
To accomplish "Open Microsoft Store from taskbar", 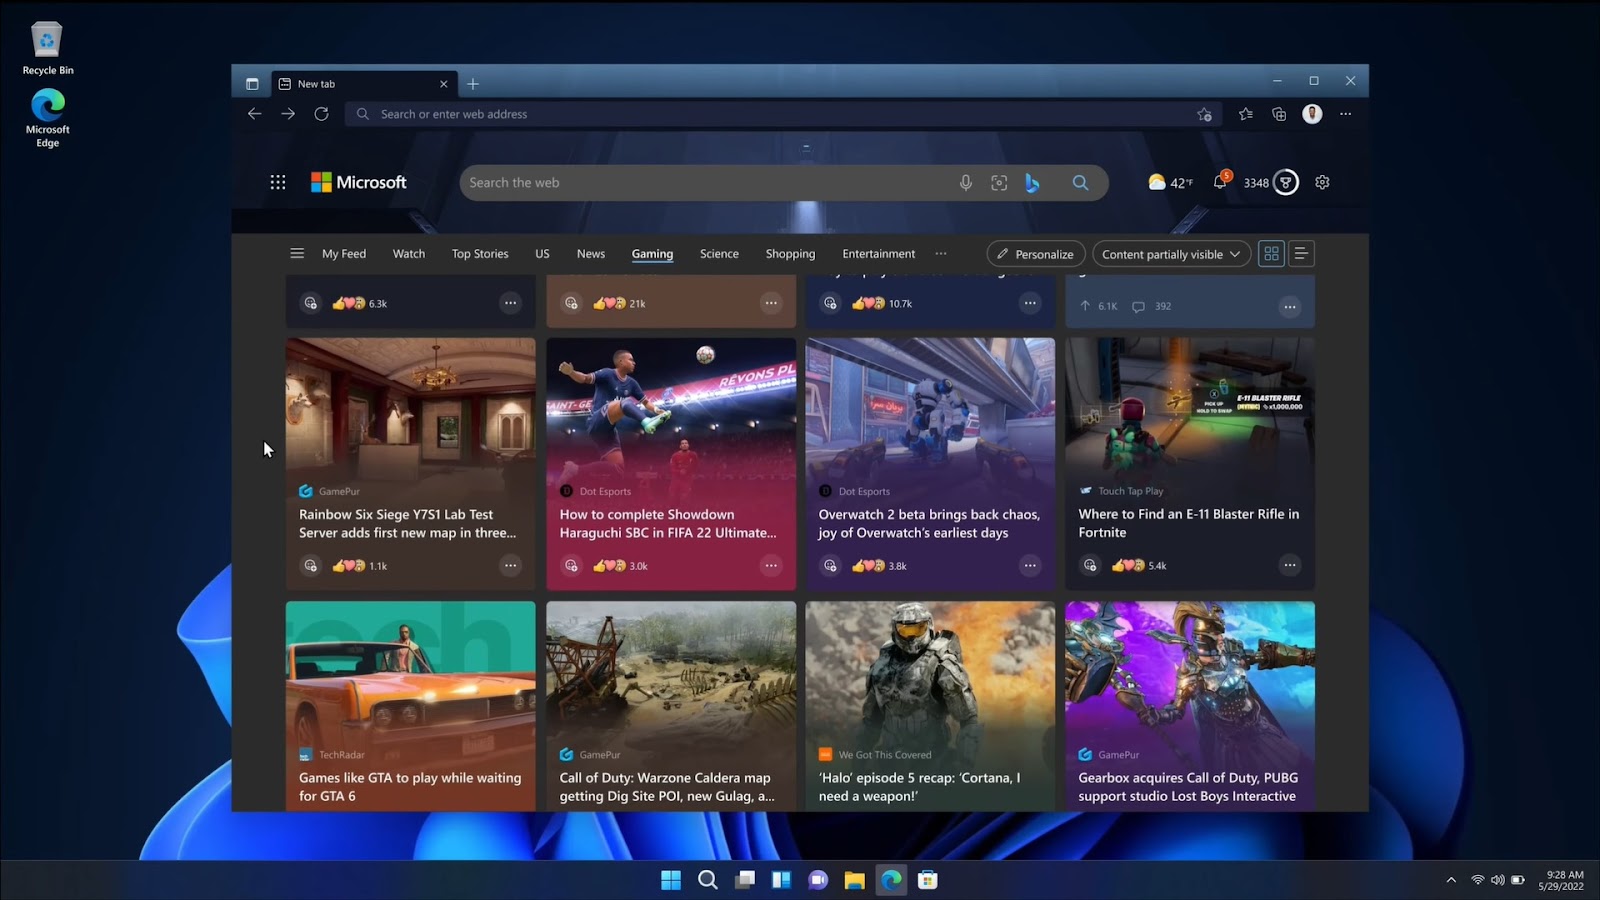I will pyautogui.click(x=928, y=880).
